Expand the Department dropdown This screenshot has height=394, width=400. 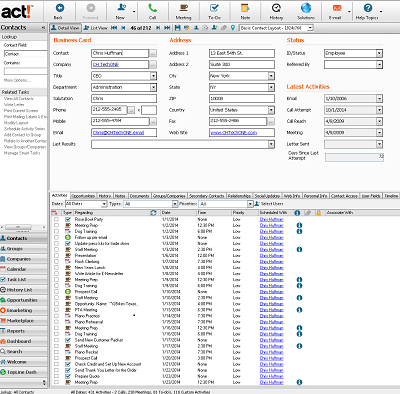point(153,87)
